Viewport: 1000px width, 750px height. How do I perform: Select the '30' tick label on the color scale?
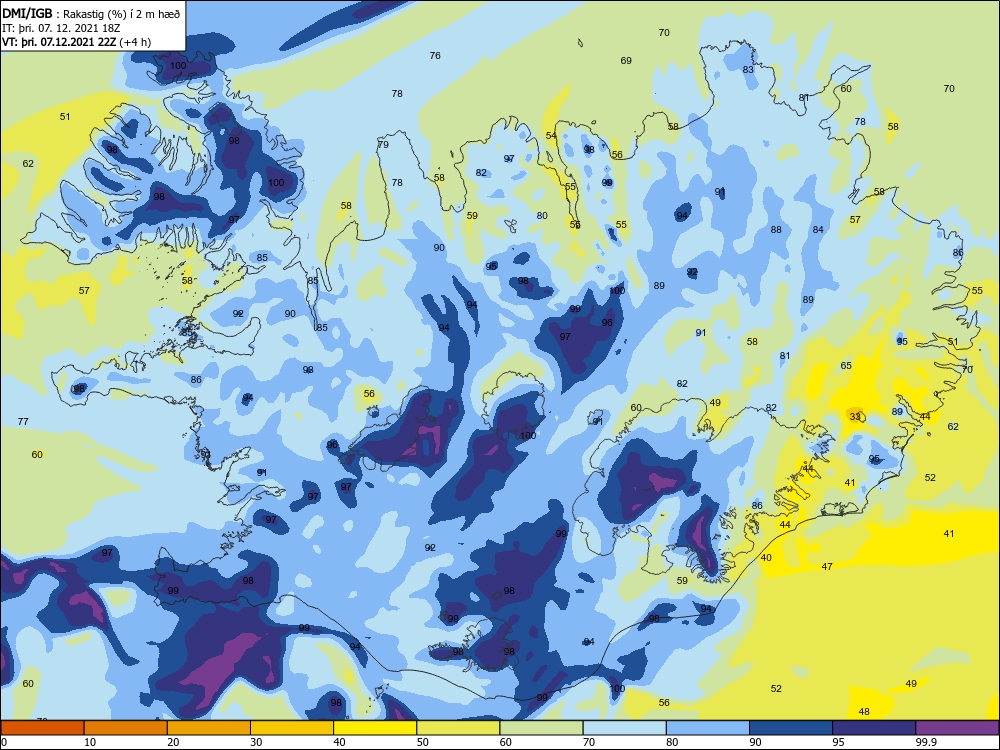[256, 742]
